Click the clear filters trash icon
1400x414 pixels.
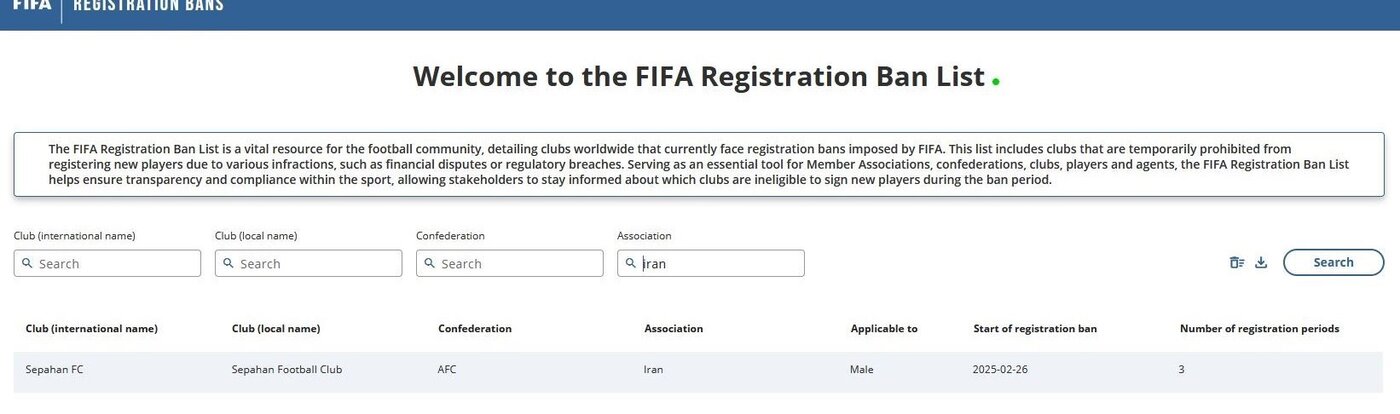coord(1237,263)
